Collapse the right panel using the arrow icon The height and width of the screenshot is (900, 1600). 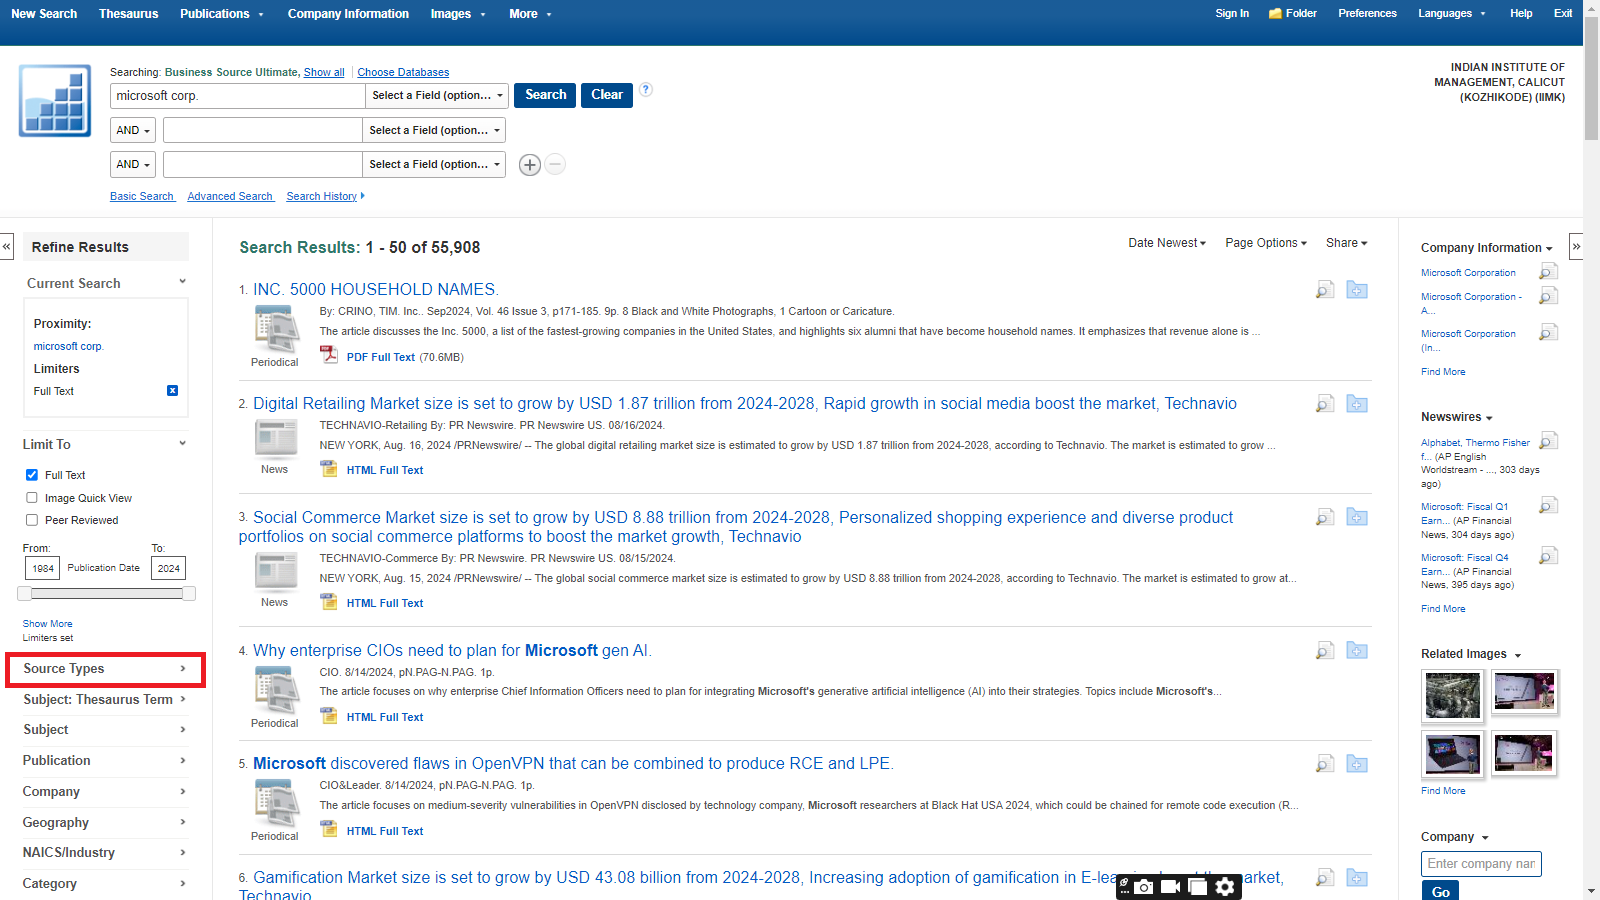pyautogui.click(x=1576, y=246)
